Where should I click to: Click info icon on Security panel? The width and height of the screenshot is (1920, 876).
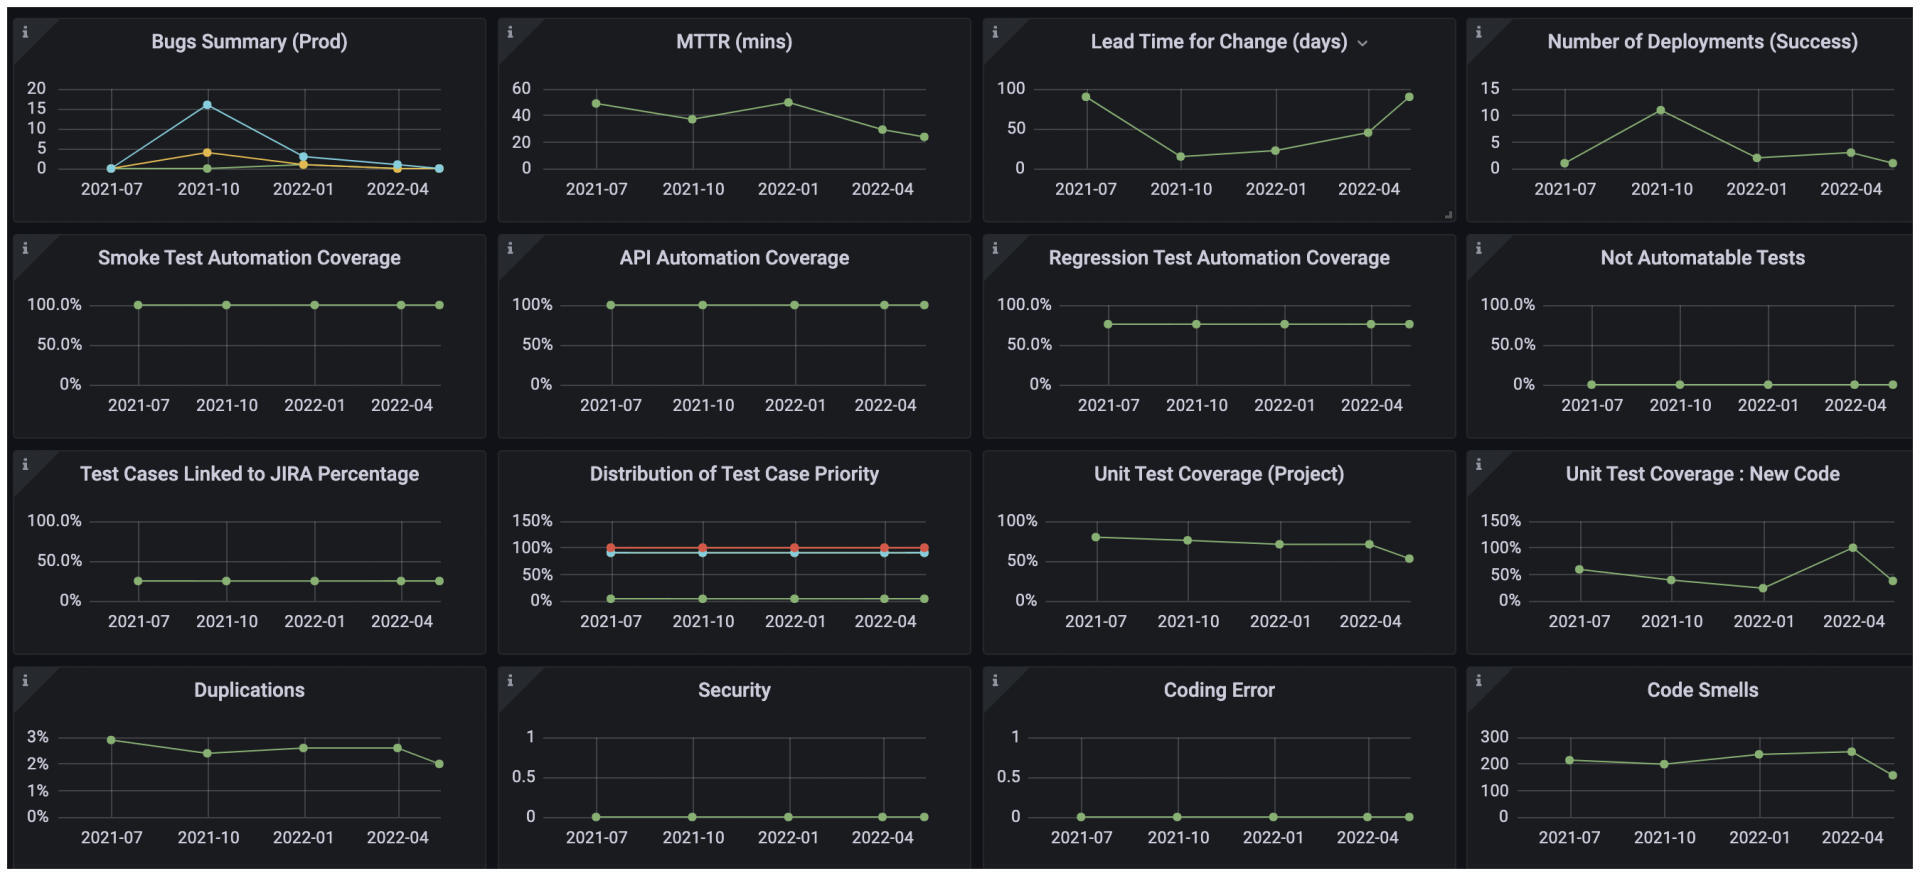click(x=510, y=680)
